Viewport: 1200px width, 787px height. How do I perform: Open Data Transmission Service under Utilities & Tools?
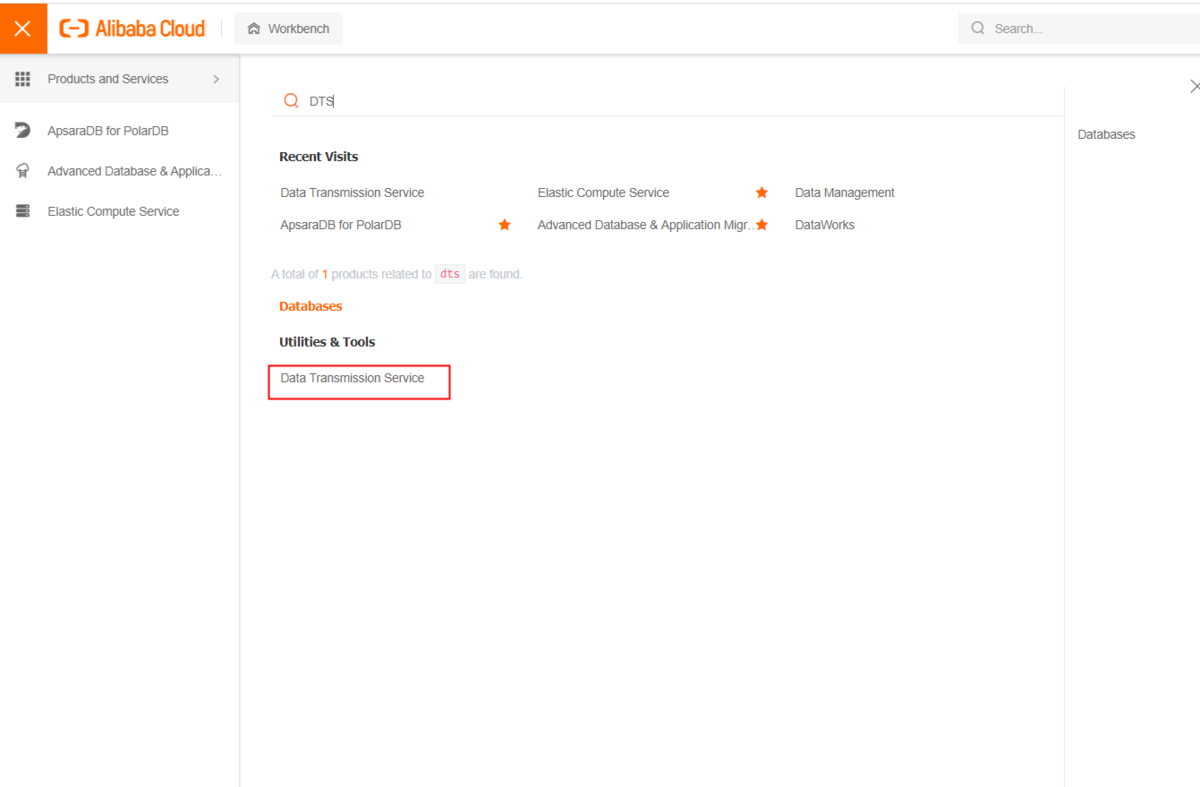[x=352, y=378]
